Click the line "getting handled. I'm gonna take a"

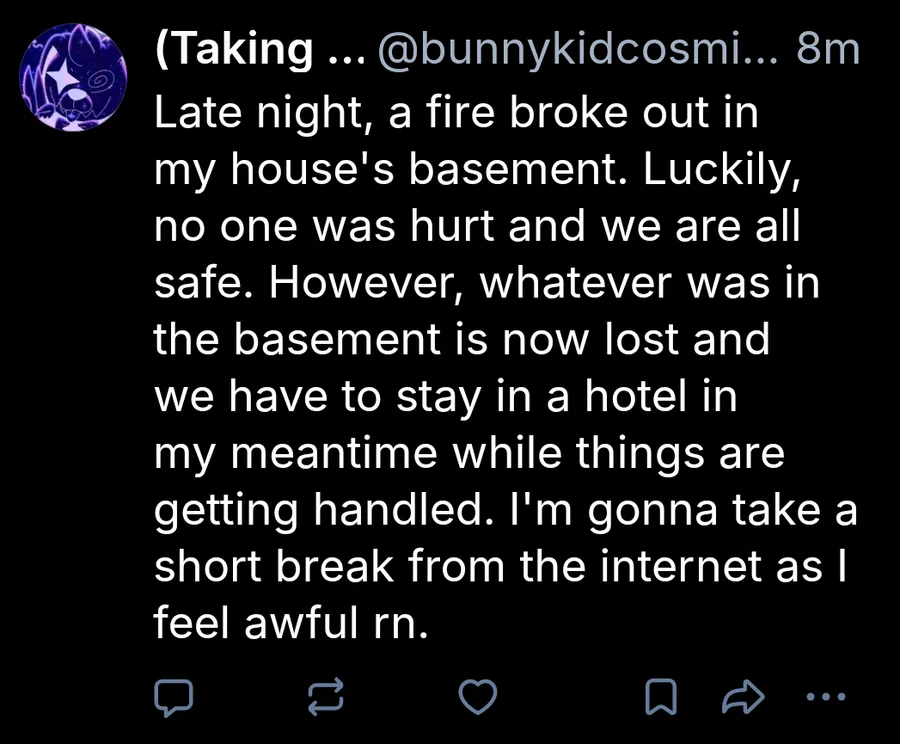pos(506,512)
